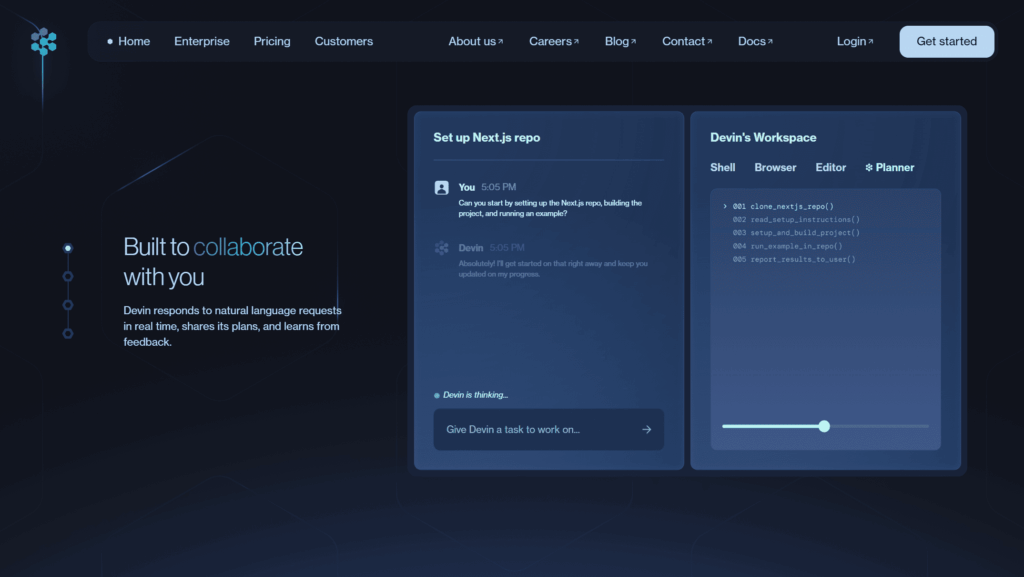The image size is (1024, 577).
Task: Click the Cognition logo in top-left corner
Action: click(43, 41)
